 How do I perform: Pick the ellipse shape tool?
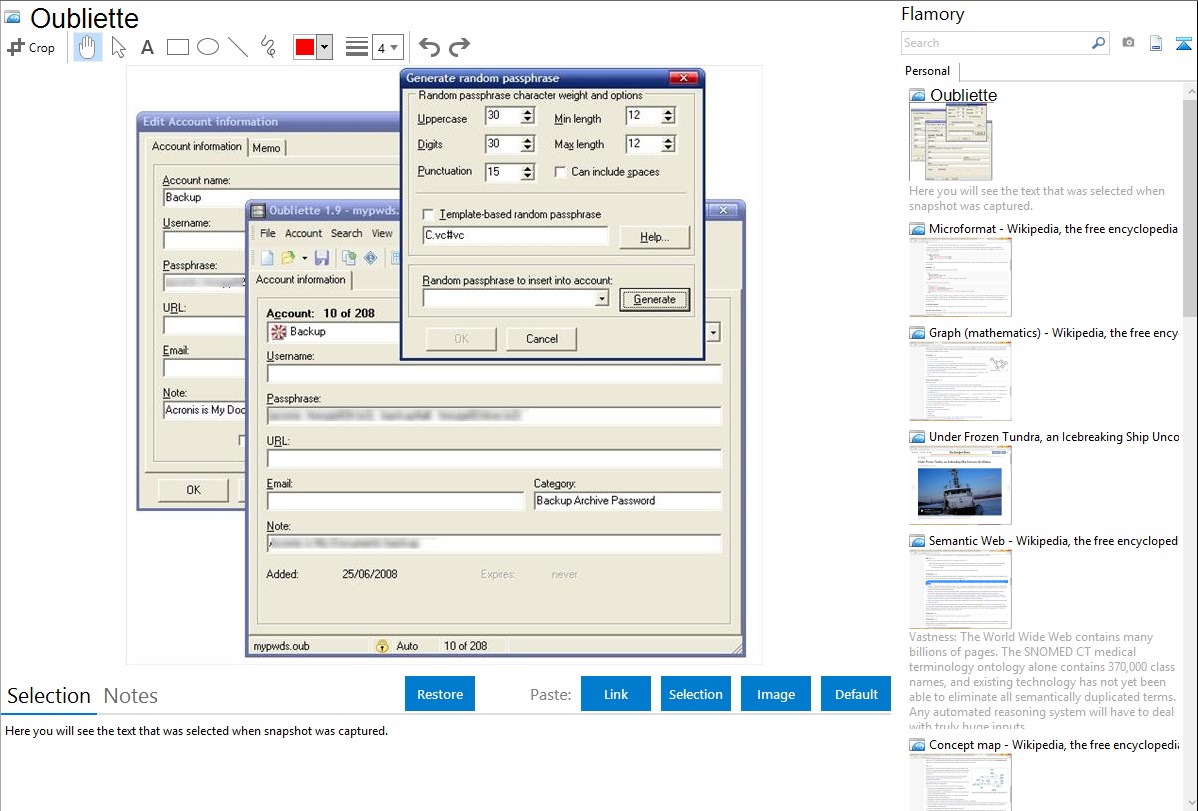[x=208, y=47]
